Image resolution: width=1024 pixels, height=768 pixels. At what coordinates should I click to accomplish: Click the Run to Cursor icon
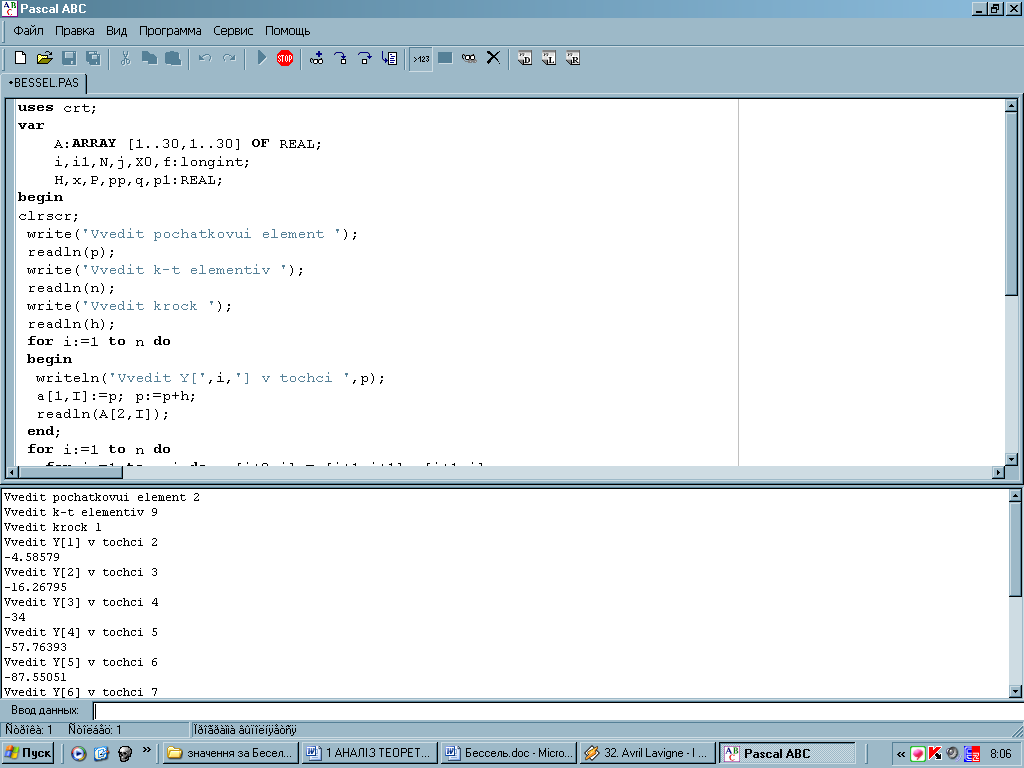[390, 58]
